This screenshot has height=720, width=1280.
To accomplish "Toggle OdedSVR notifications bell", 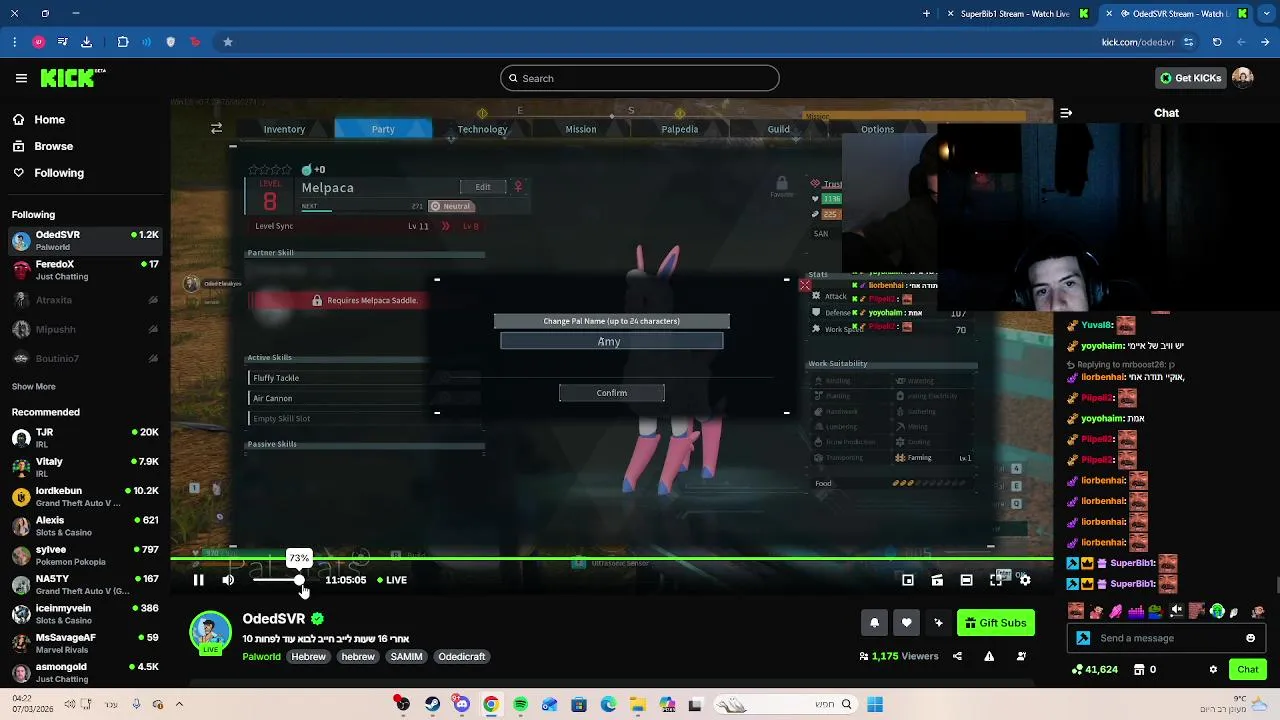I will click(874, 623).
